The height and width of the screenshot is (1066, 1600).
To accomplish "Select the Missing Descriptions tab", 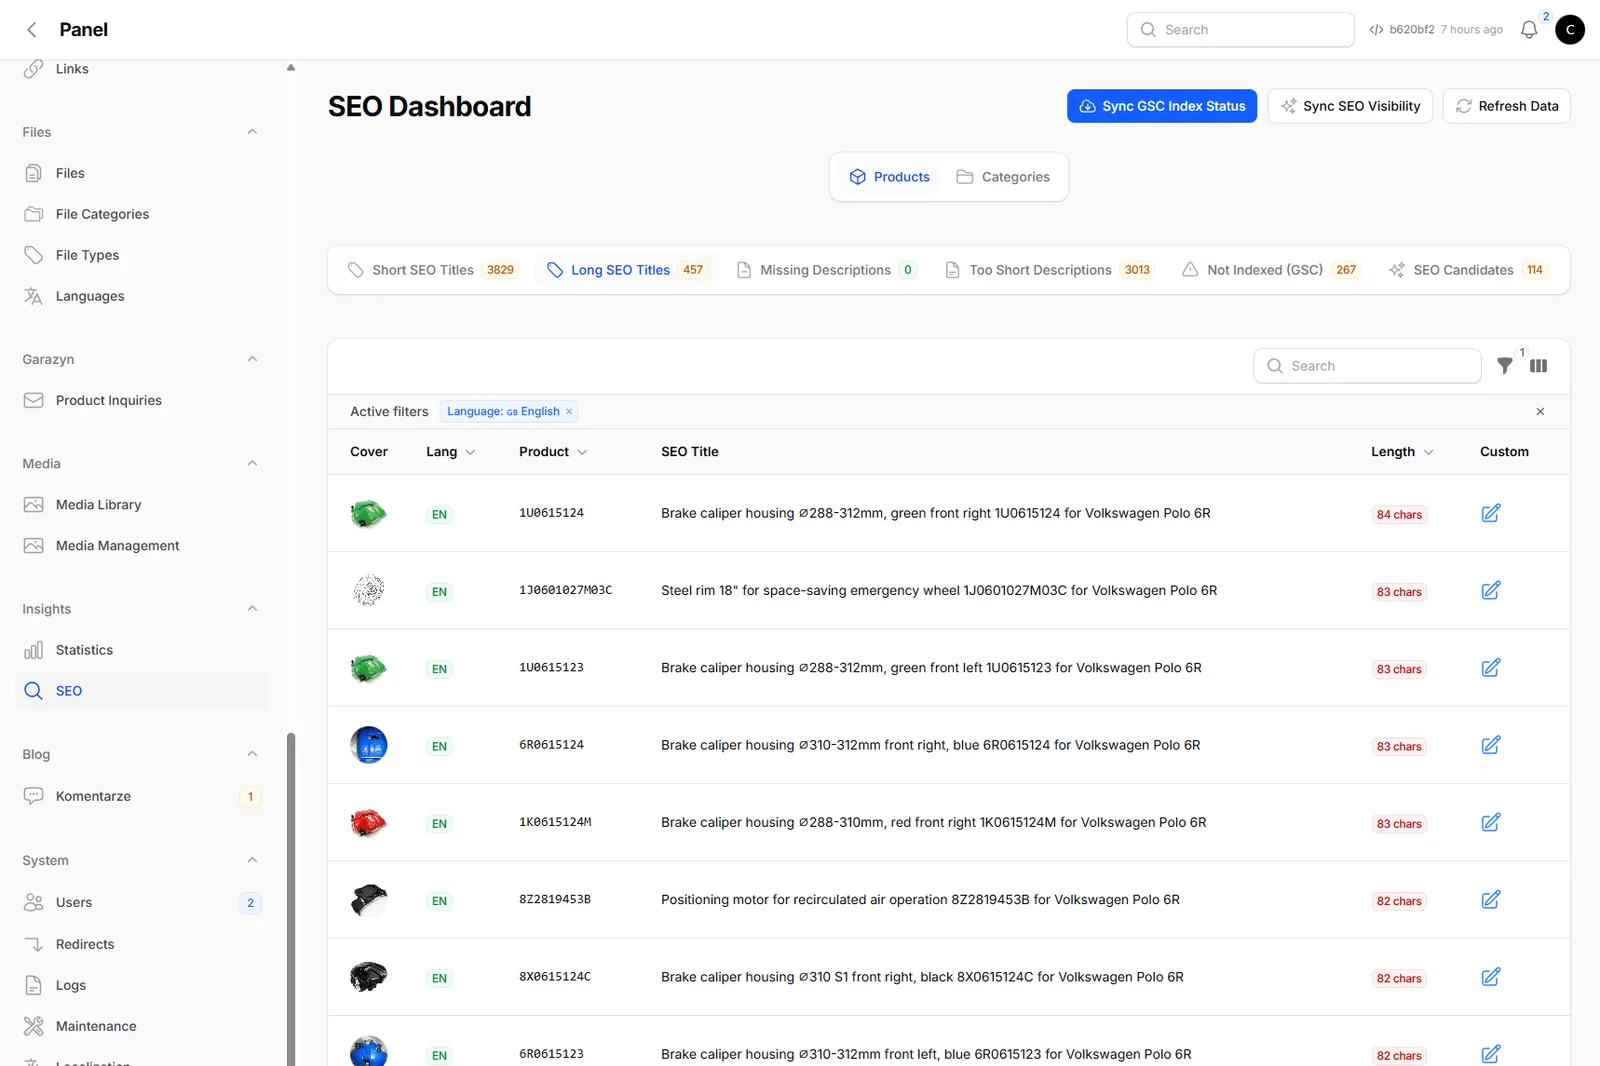I will tap(826, 270).
